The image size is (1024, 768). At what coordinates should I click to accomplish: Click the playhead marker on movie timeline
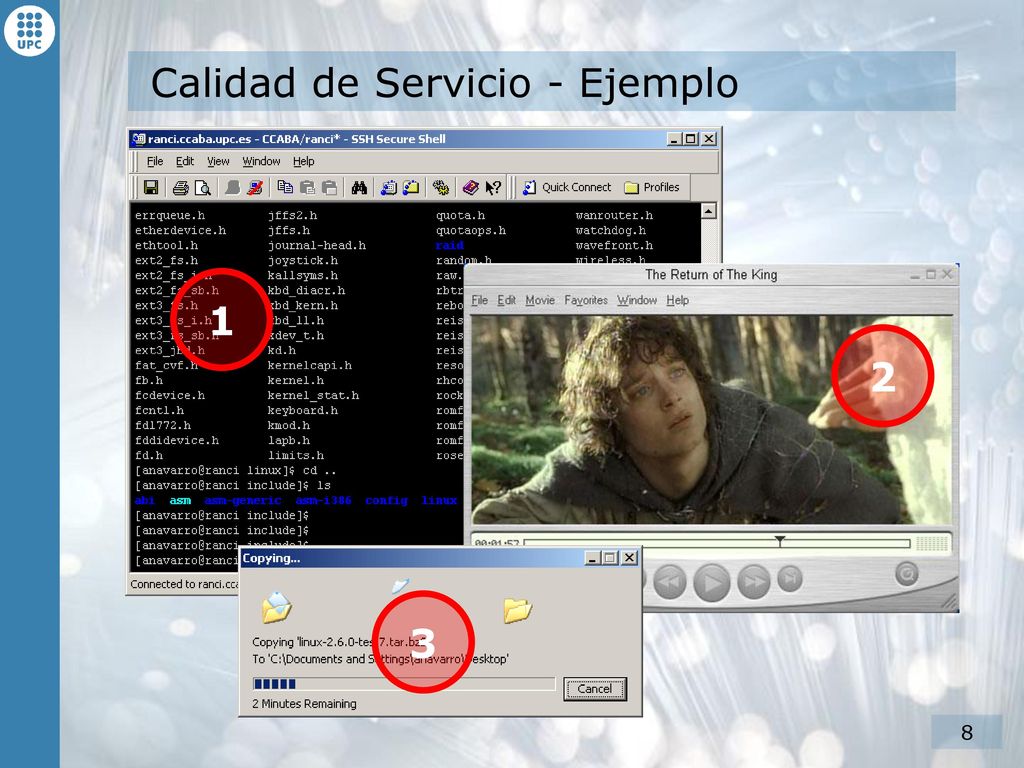pos(780,541)
